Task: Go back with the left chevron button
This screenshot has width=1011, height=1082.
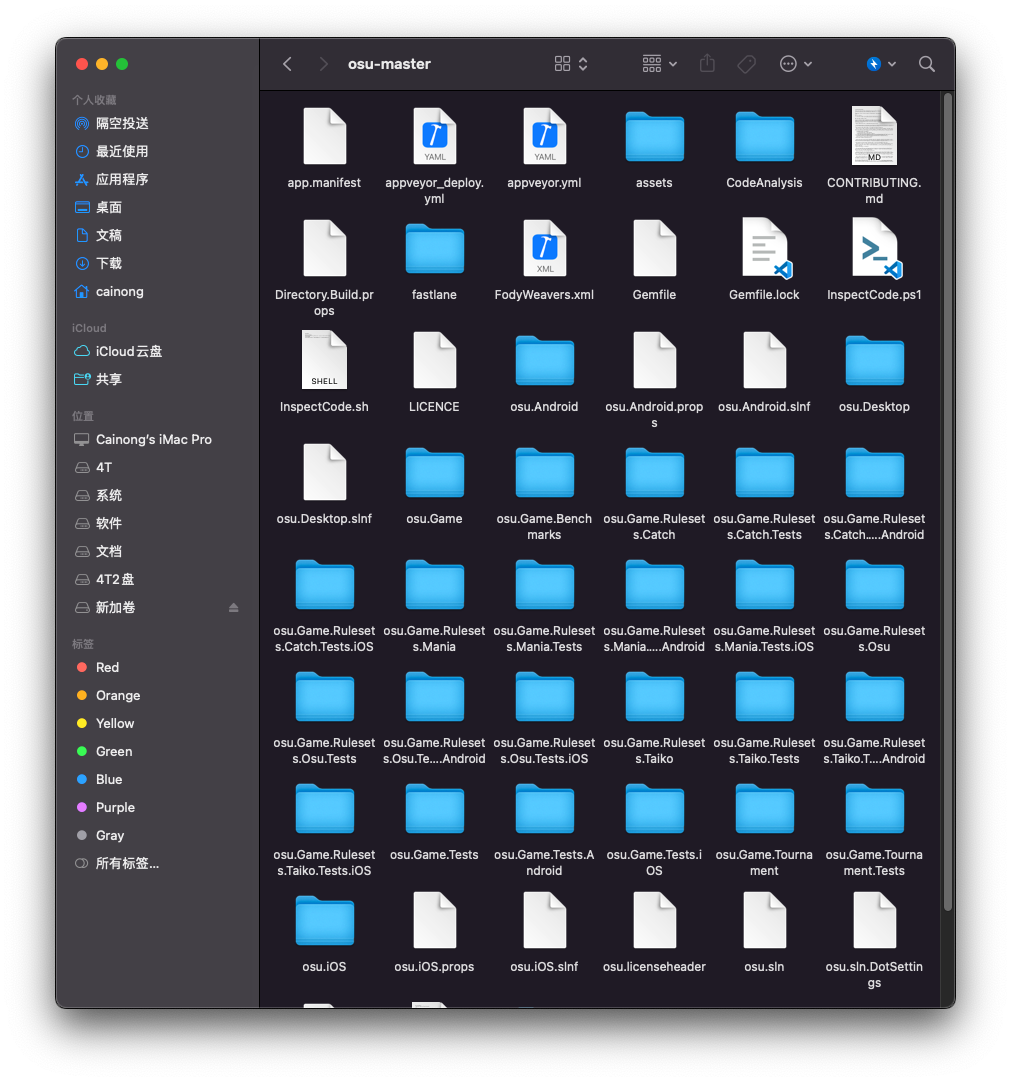Action: coord(287,64)
